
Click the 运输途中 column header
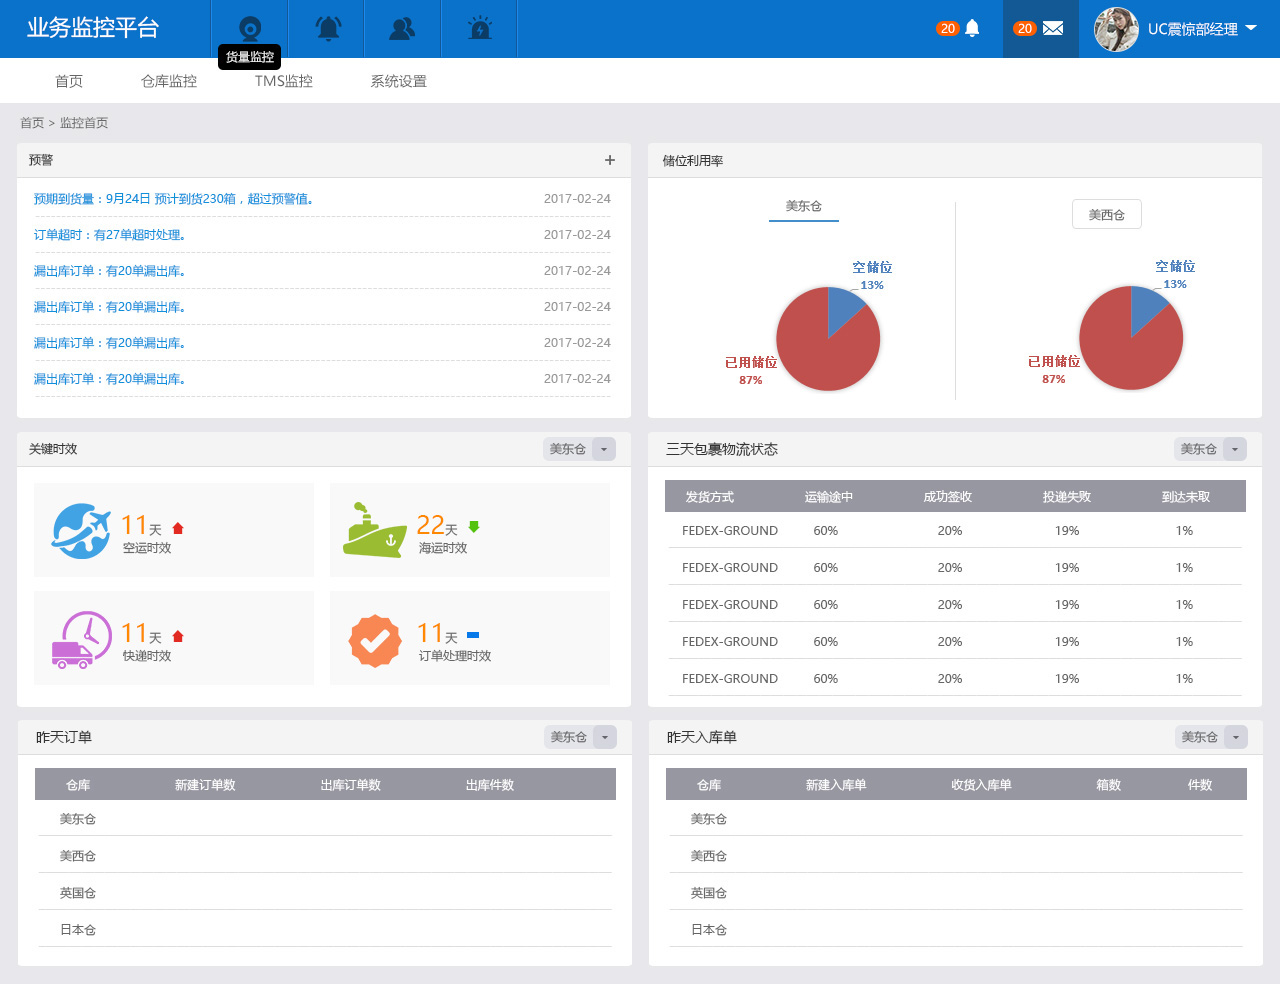point(829,497)
